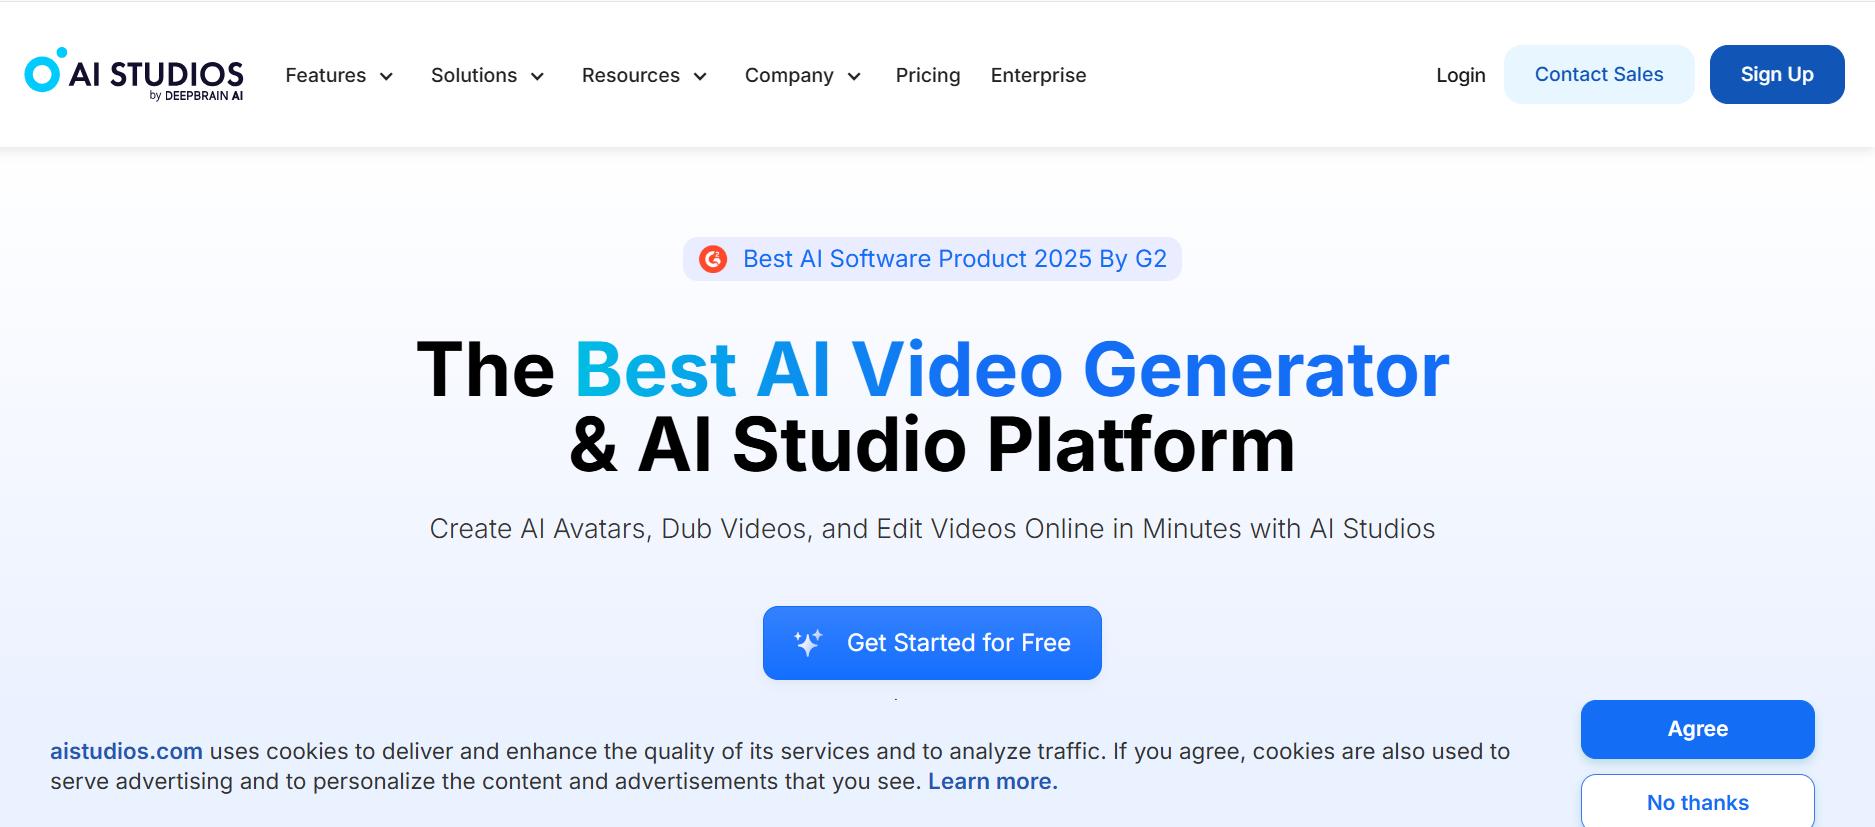Open the Resources menu

pos(631,75)
